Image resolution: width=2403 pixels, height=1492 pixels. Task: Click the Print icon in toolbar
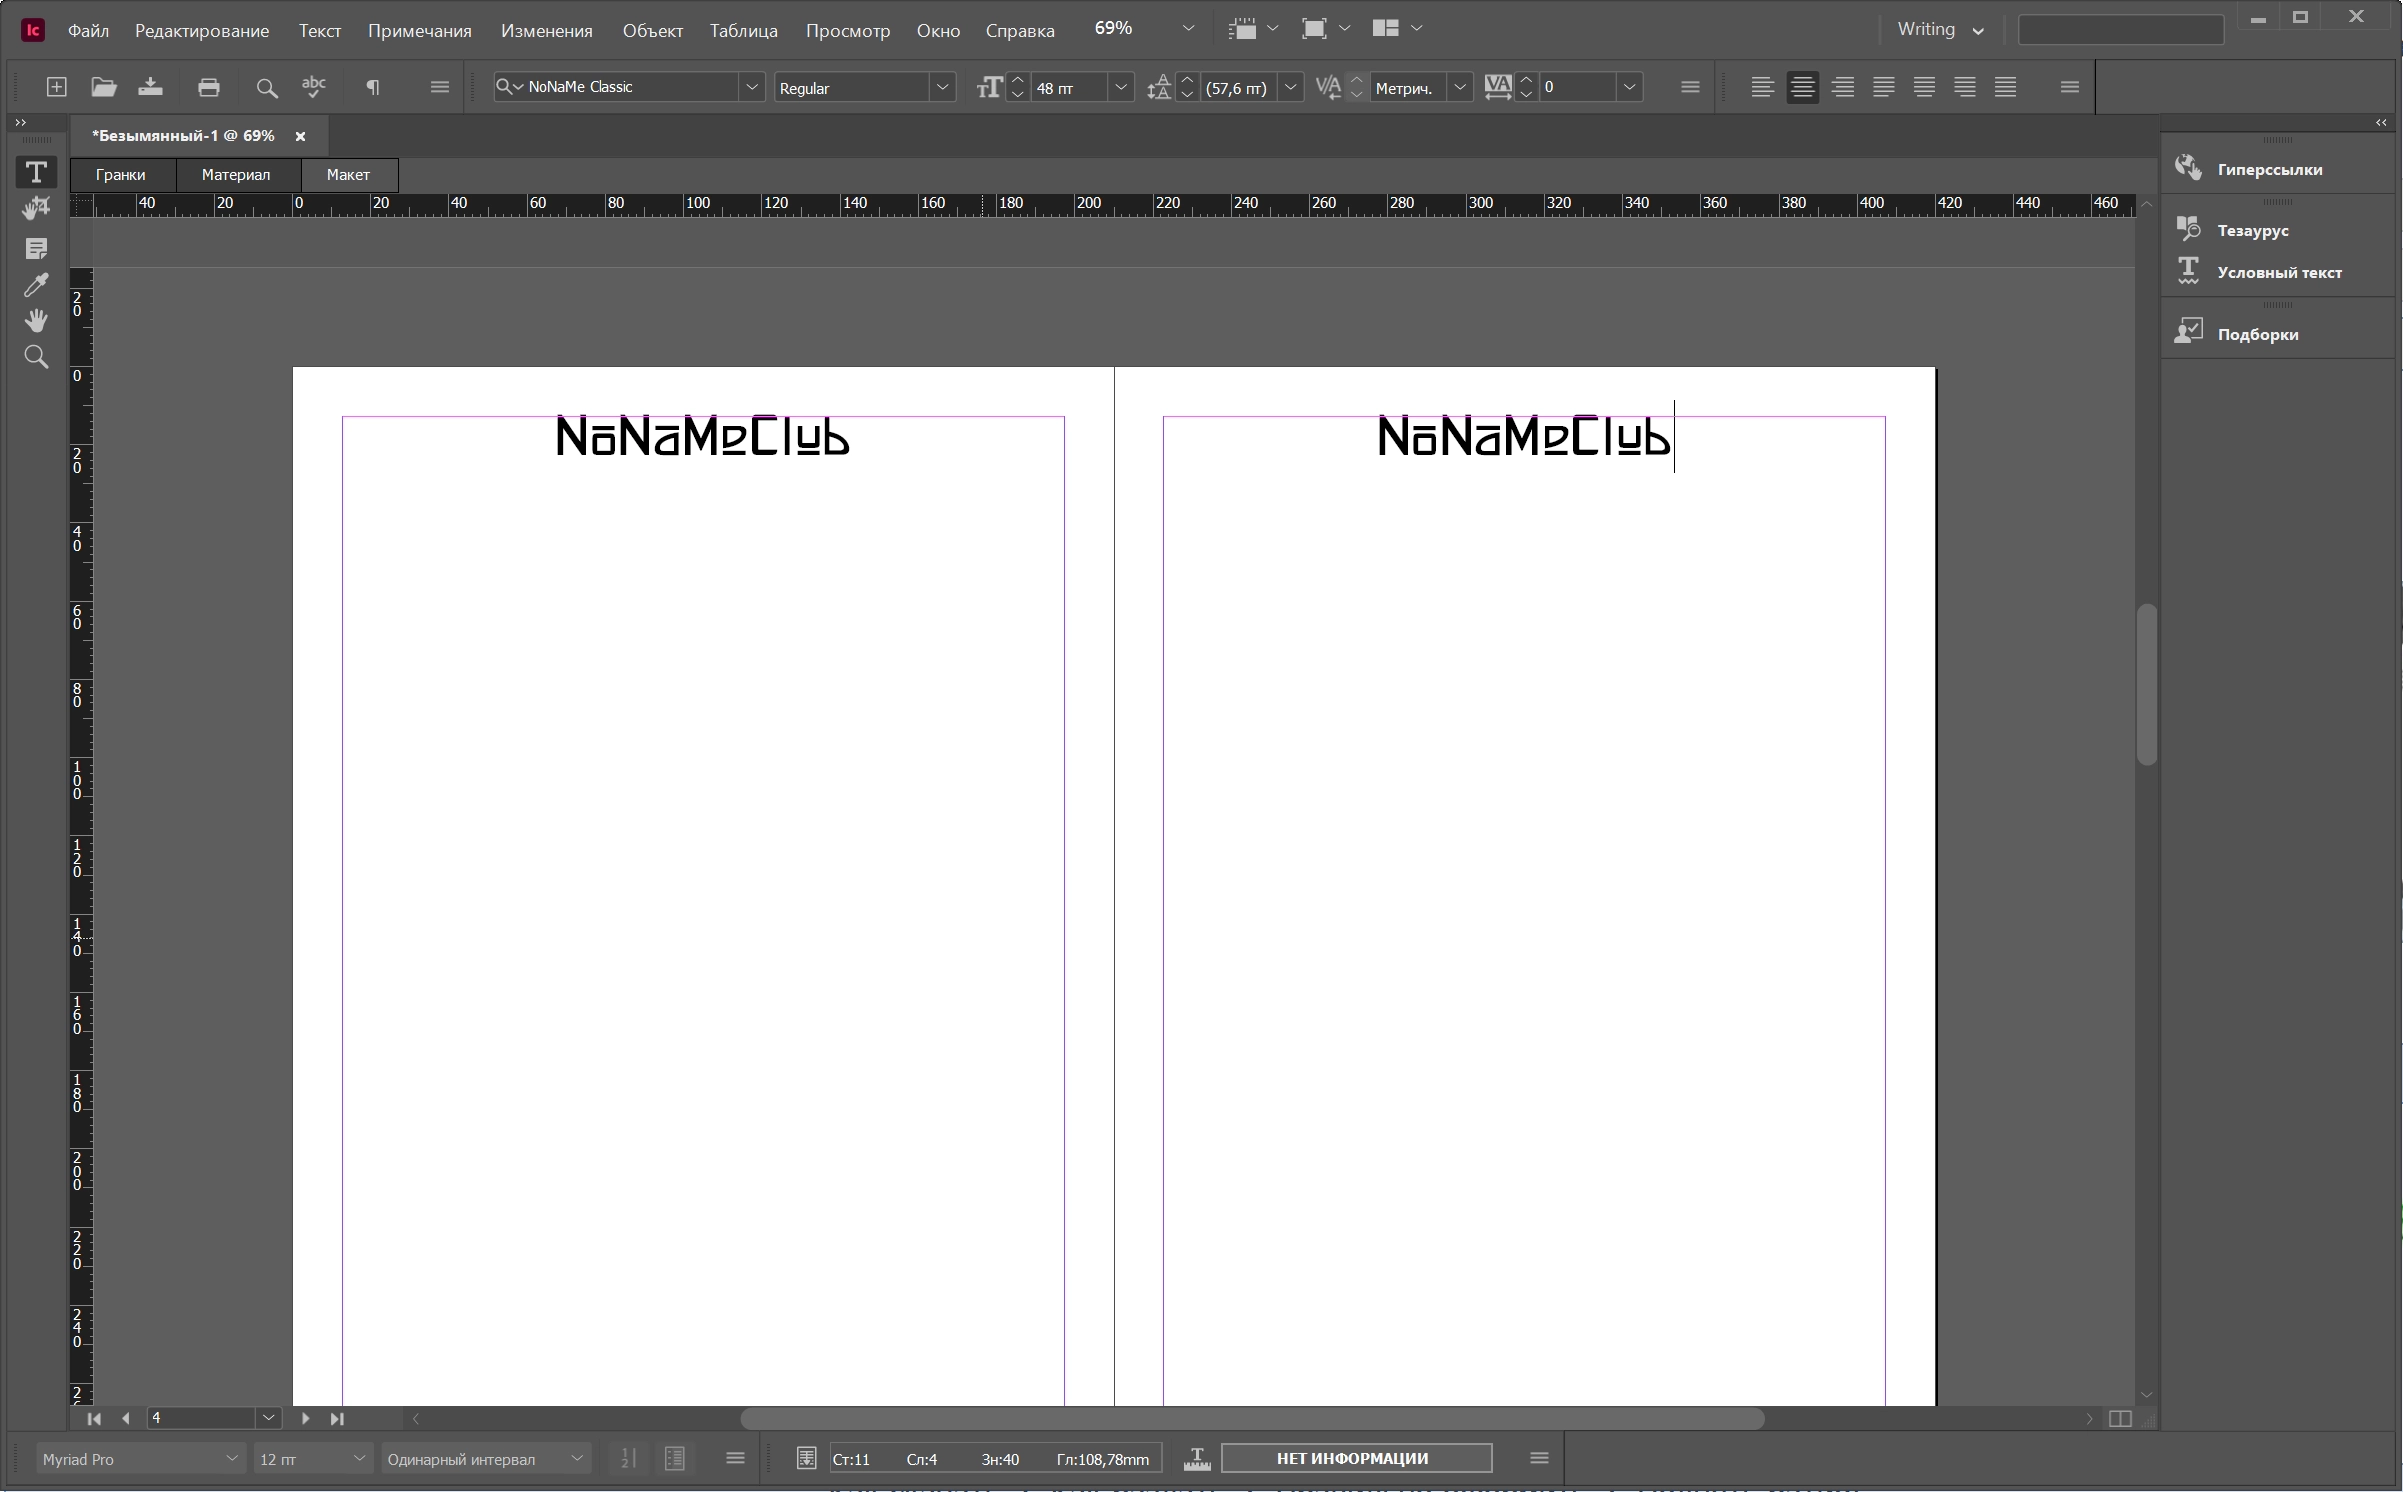tap(208, 87)
